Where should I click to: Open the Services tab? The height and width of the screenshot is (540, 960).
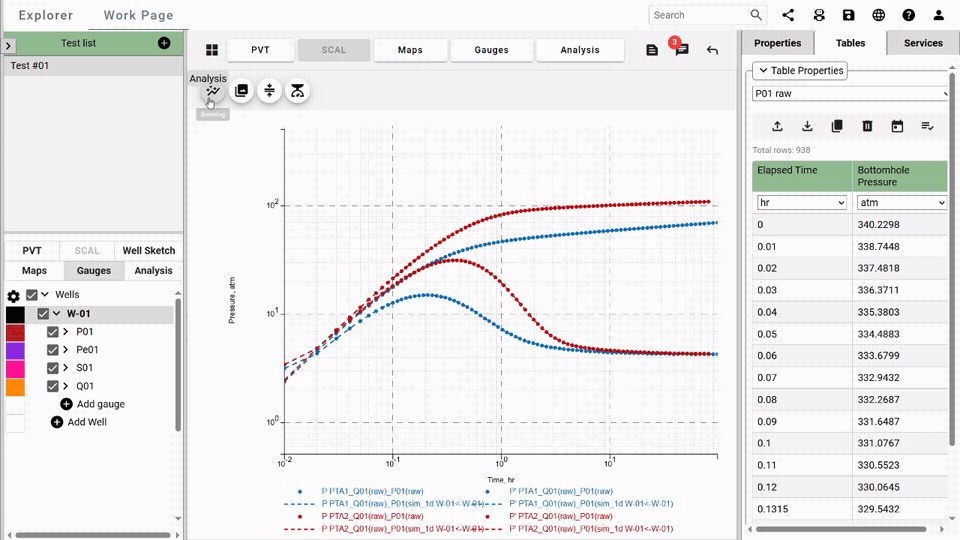[923, 43]
